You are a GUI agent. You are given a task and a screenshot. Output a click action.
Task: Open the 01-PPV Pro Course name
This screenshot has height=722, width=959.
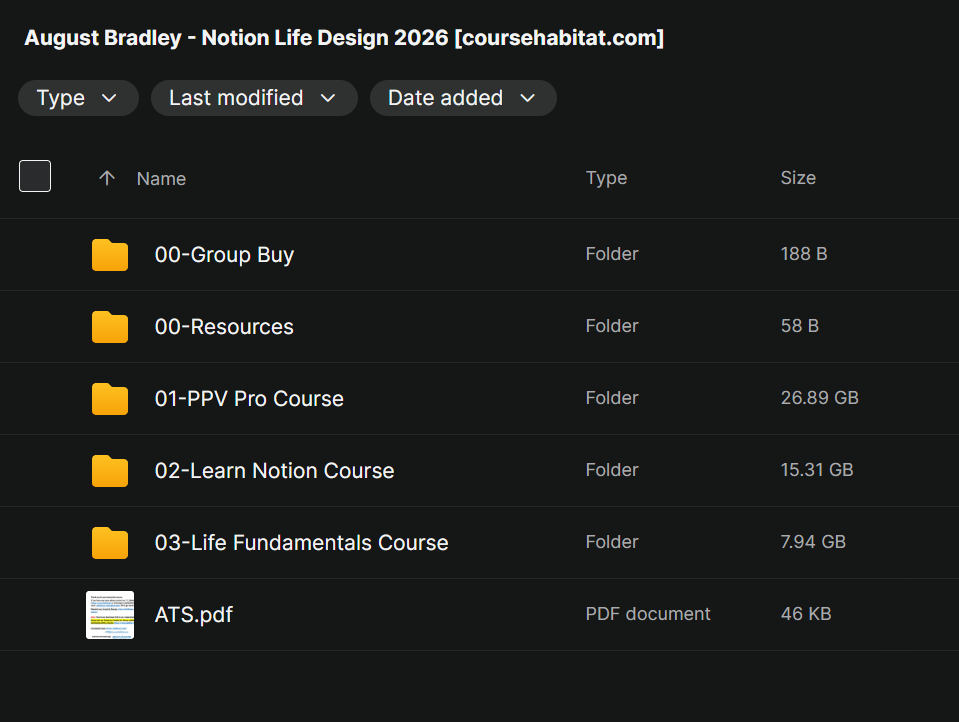pos(249,399)
